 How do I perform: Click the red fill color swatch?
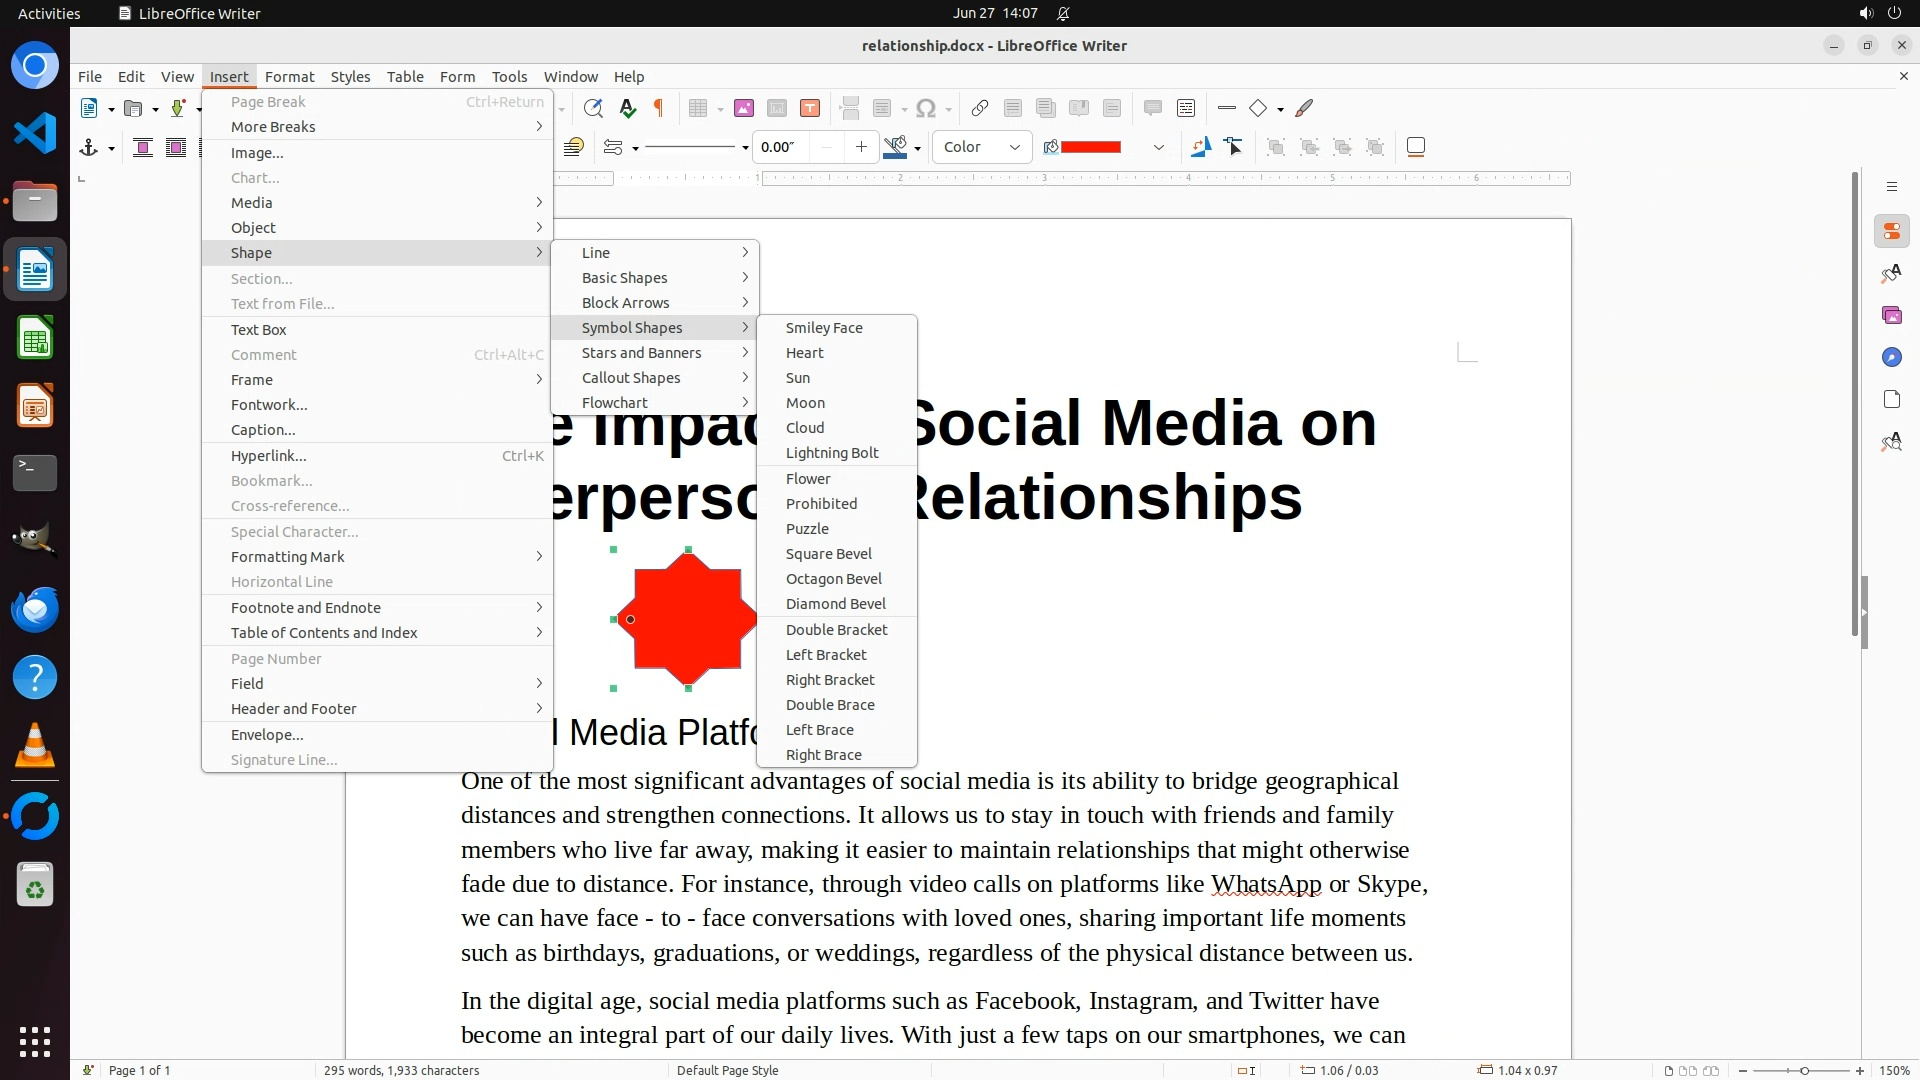[x=1090, y=147]
